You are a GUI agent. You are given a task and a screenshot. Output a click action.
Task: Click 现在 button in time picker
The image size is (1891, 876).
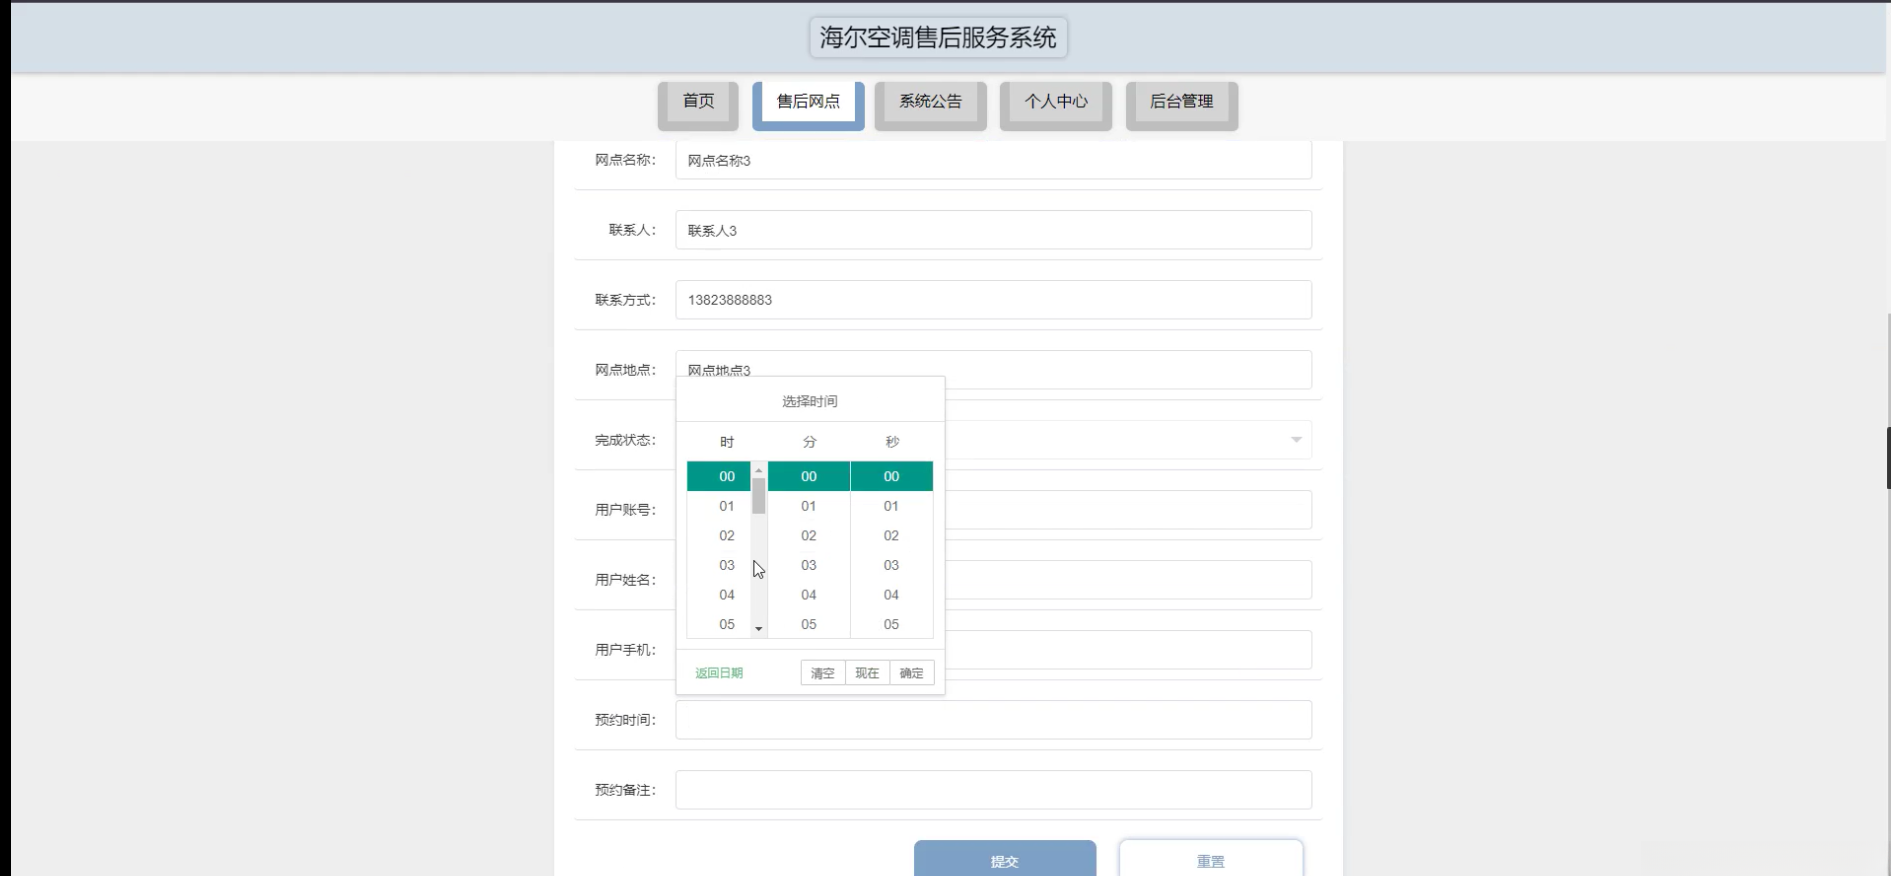867,673
